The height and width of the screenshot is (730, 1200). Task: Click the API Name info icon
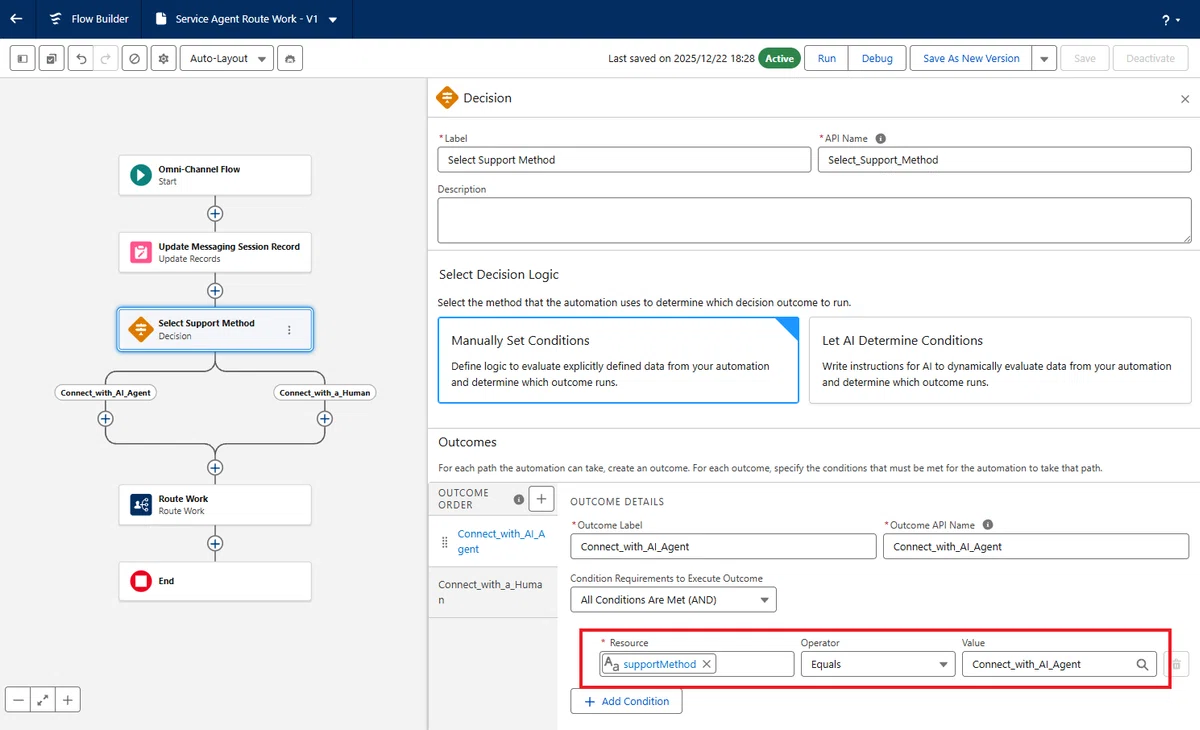(x=880, y=139)
